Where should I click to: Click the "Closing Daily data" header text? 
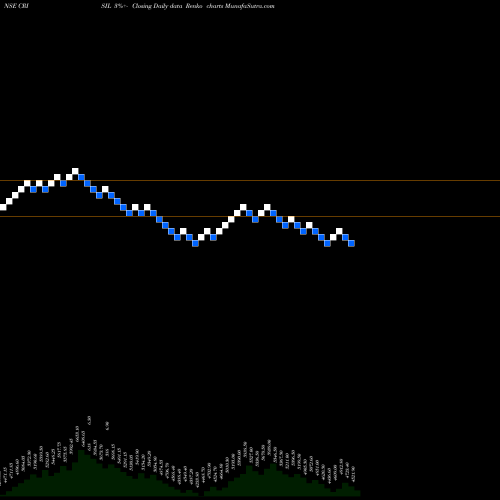[157, 6]
